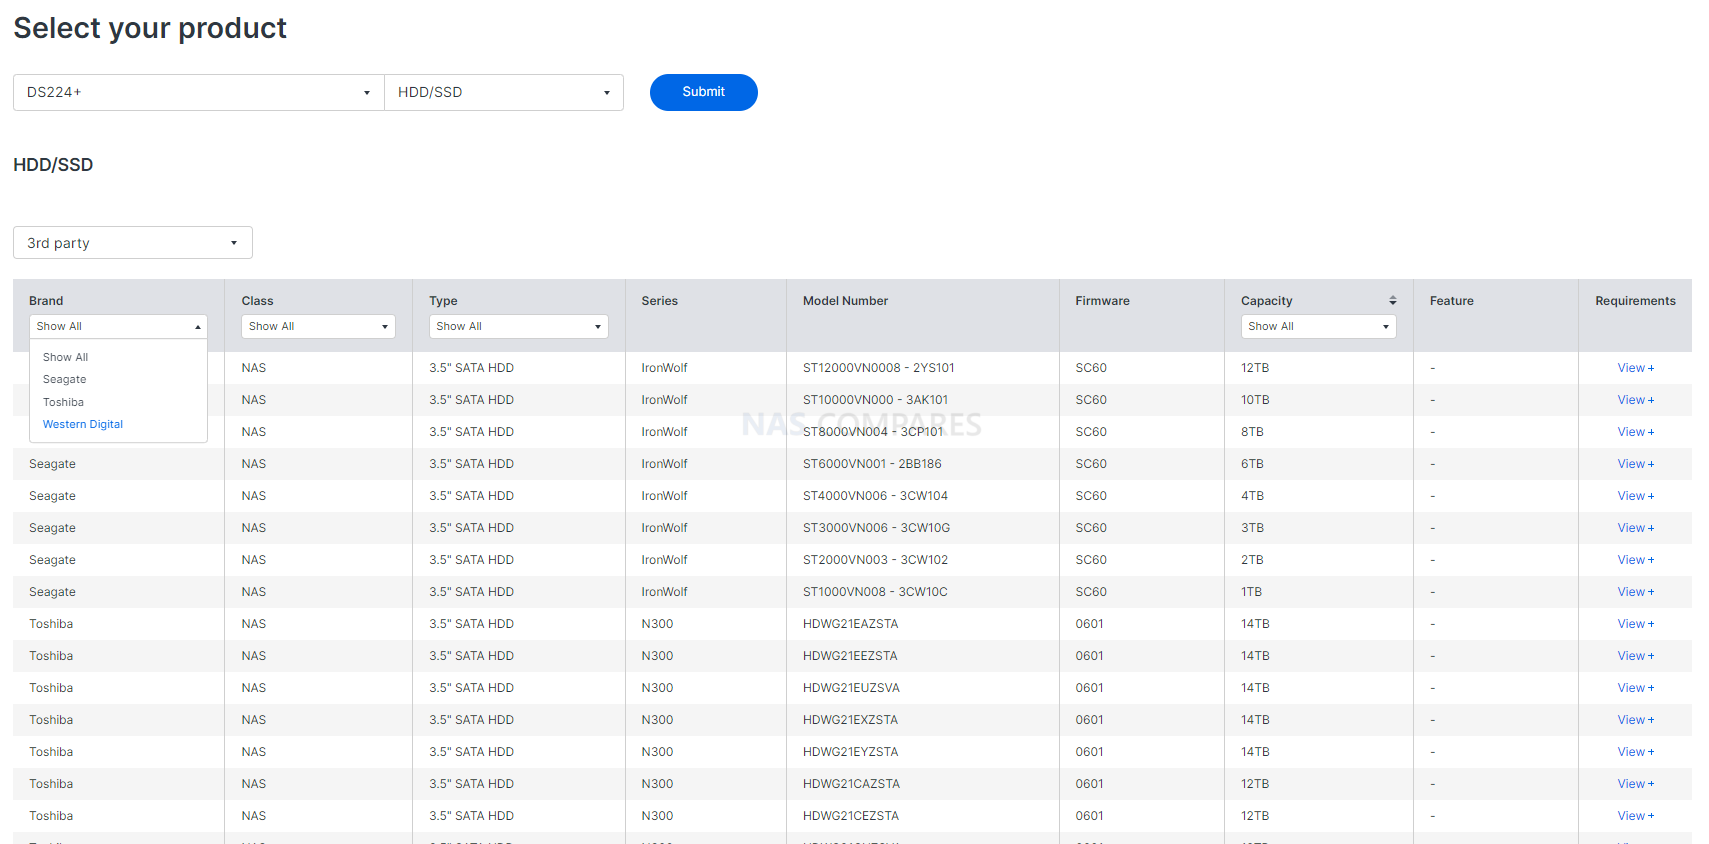1709x844 pixels.
Task: Click the Model Number column header
Action: (845, 301)
